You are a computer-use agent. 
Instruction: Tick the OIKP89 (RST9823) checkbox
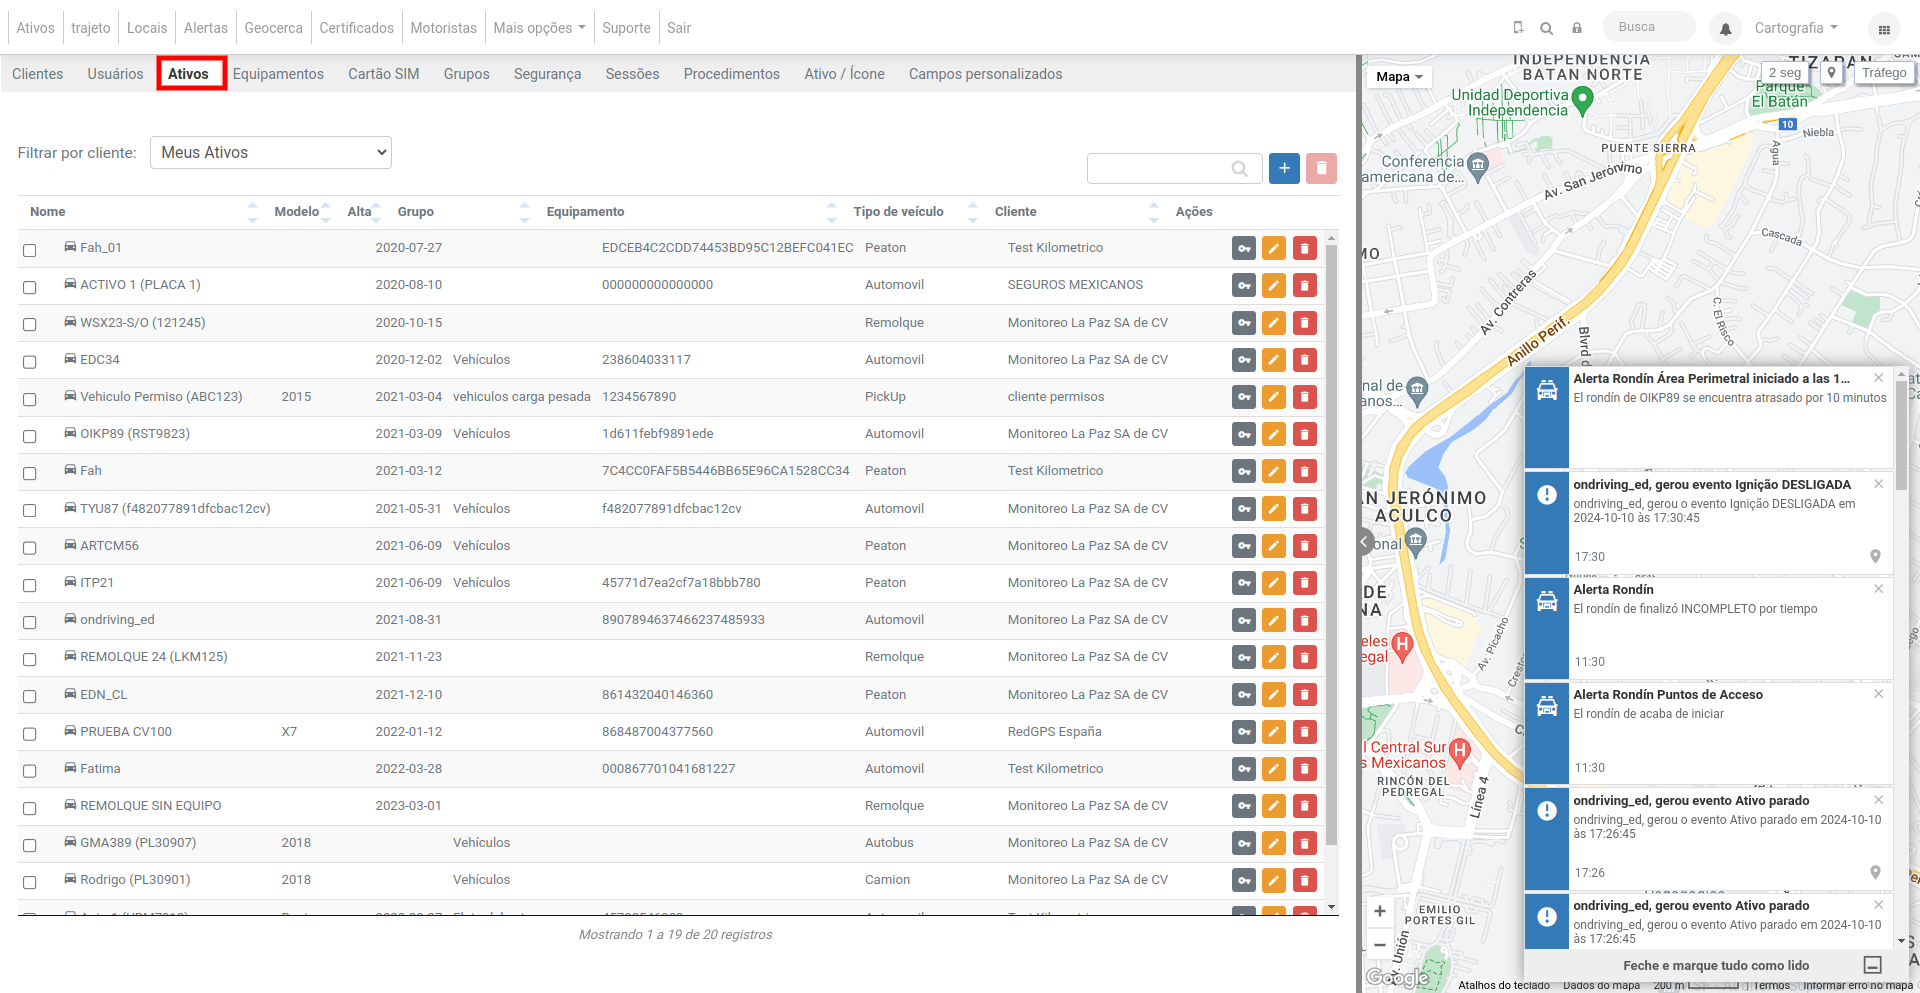click(x=30, y=436)
